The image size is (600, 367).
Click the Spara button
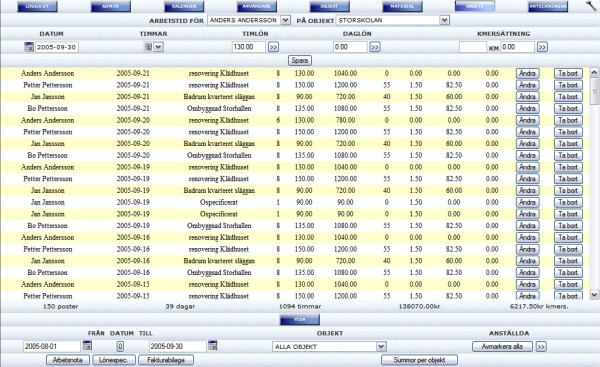click(300, 60)
